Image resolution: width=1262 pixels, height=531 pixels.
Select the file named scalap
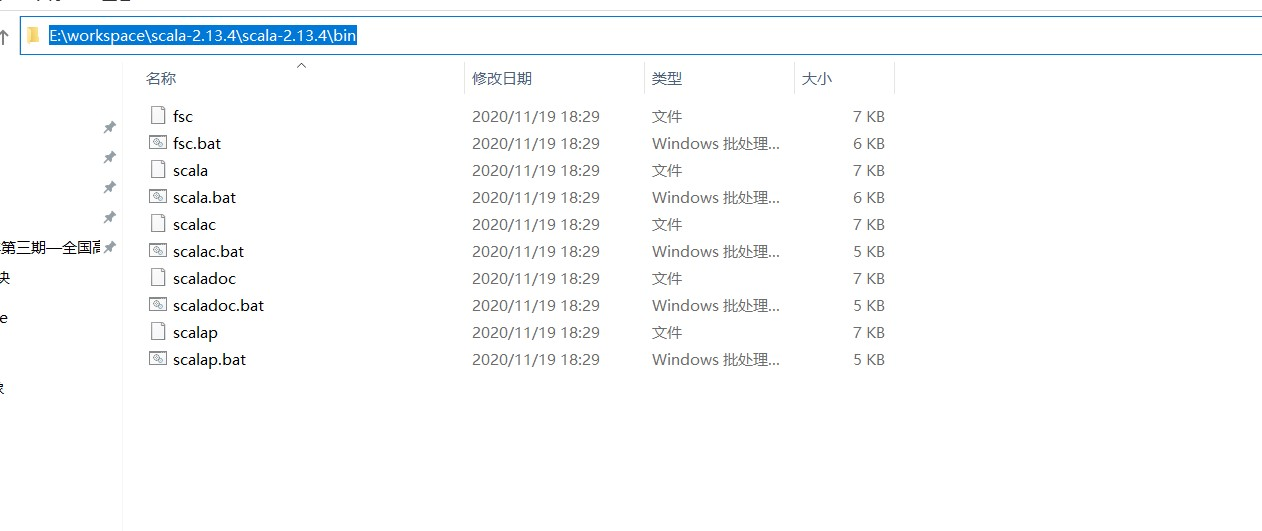pyautogui.click(x=195, y=332)
